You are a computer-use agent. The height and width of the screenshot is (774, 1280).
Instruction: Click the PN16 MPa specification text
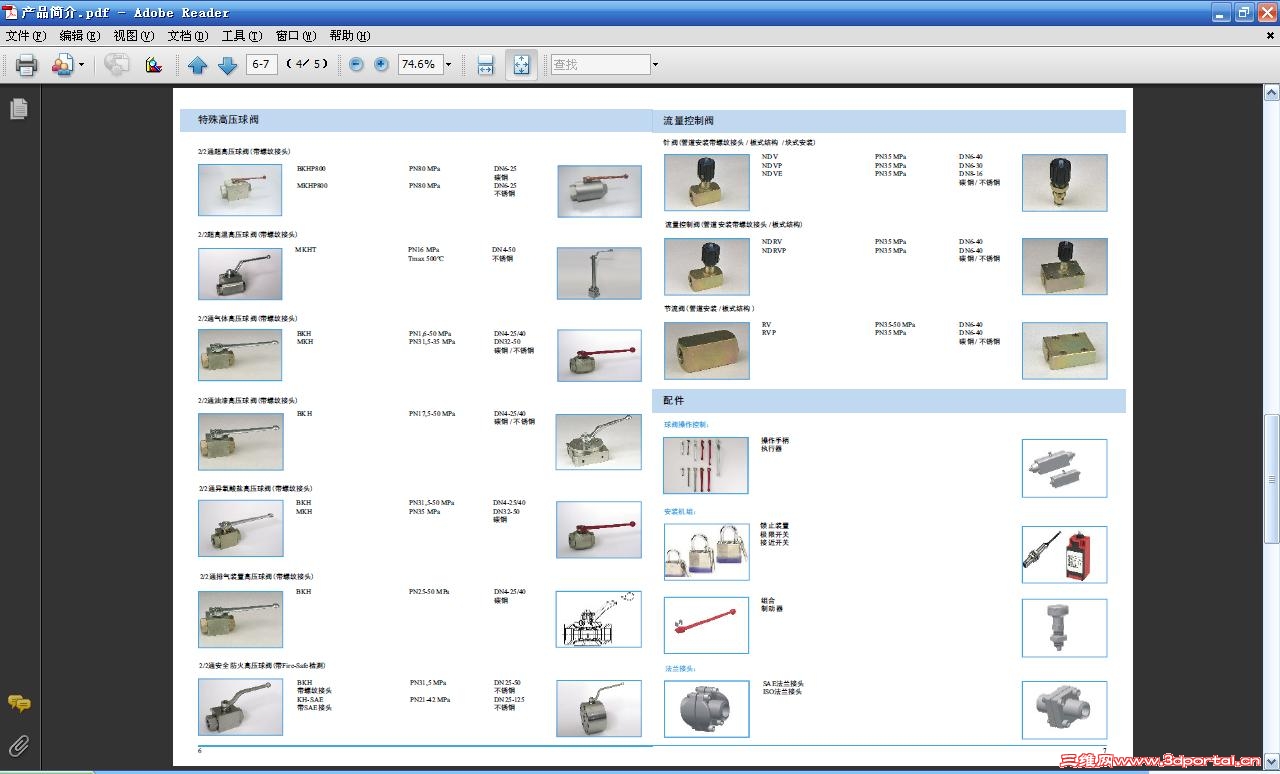click(x=423, y=249)
